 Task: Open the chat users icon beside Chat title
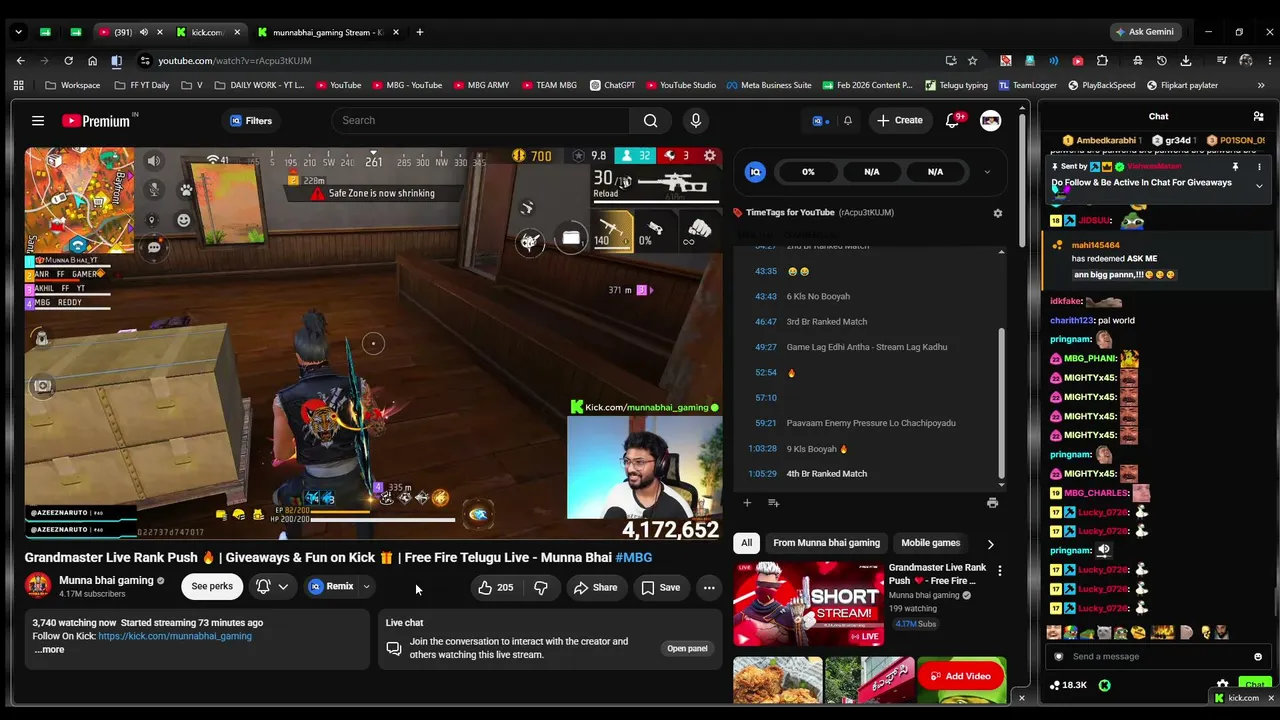[x=1258, y=117]
